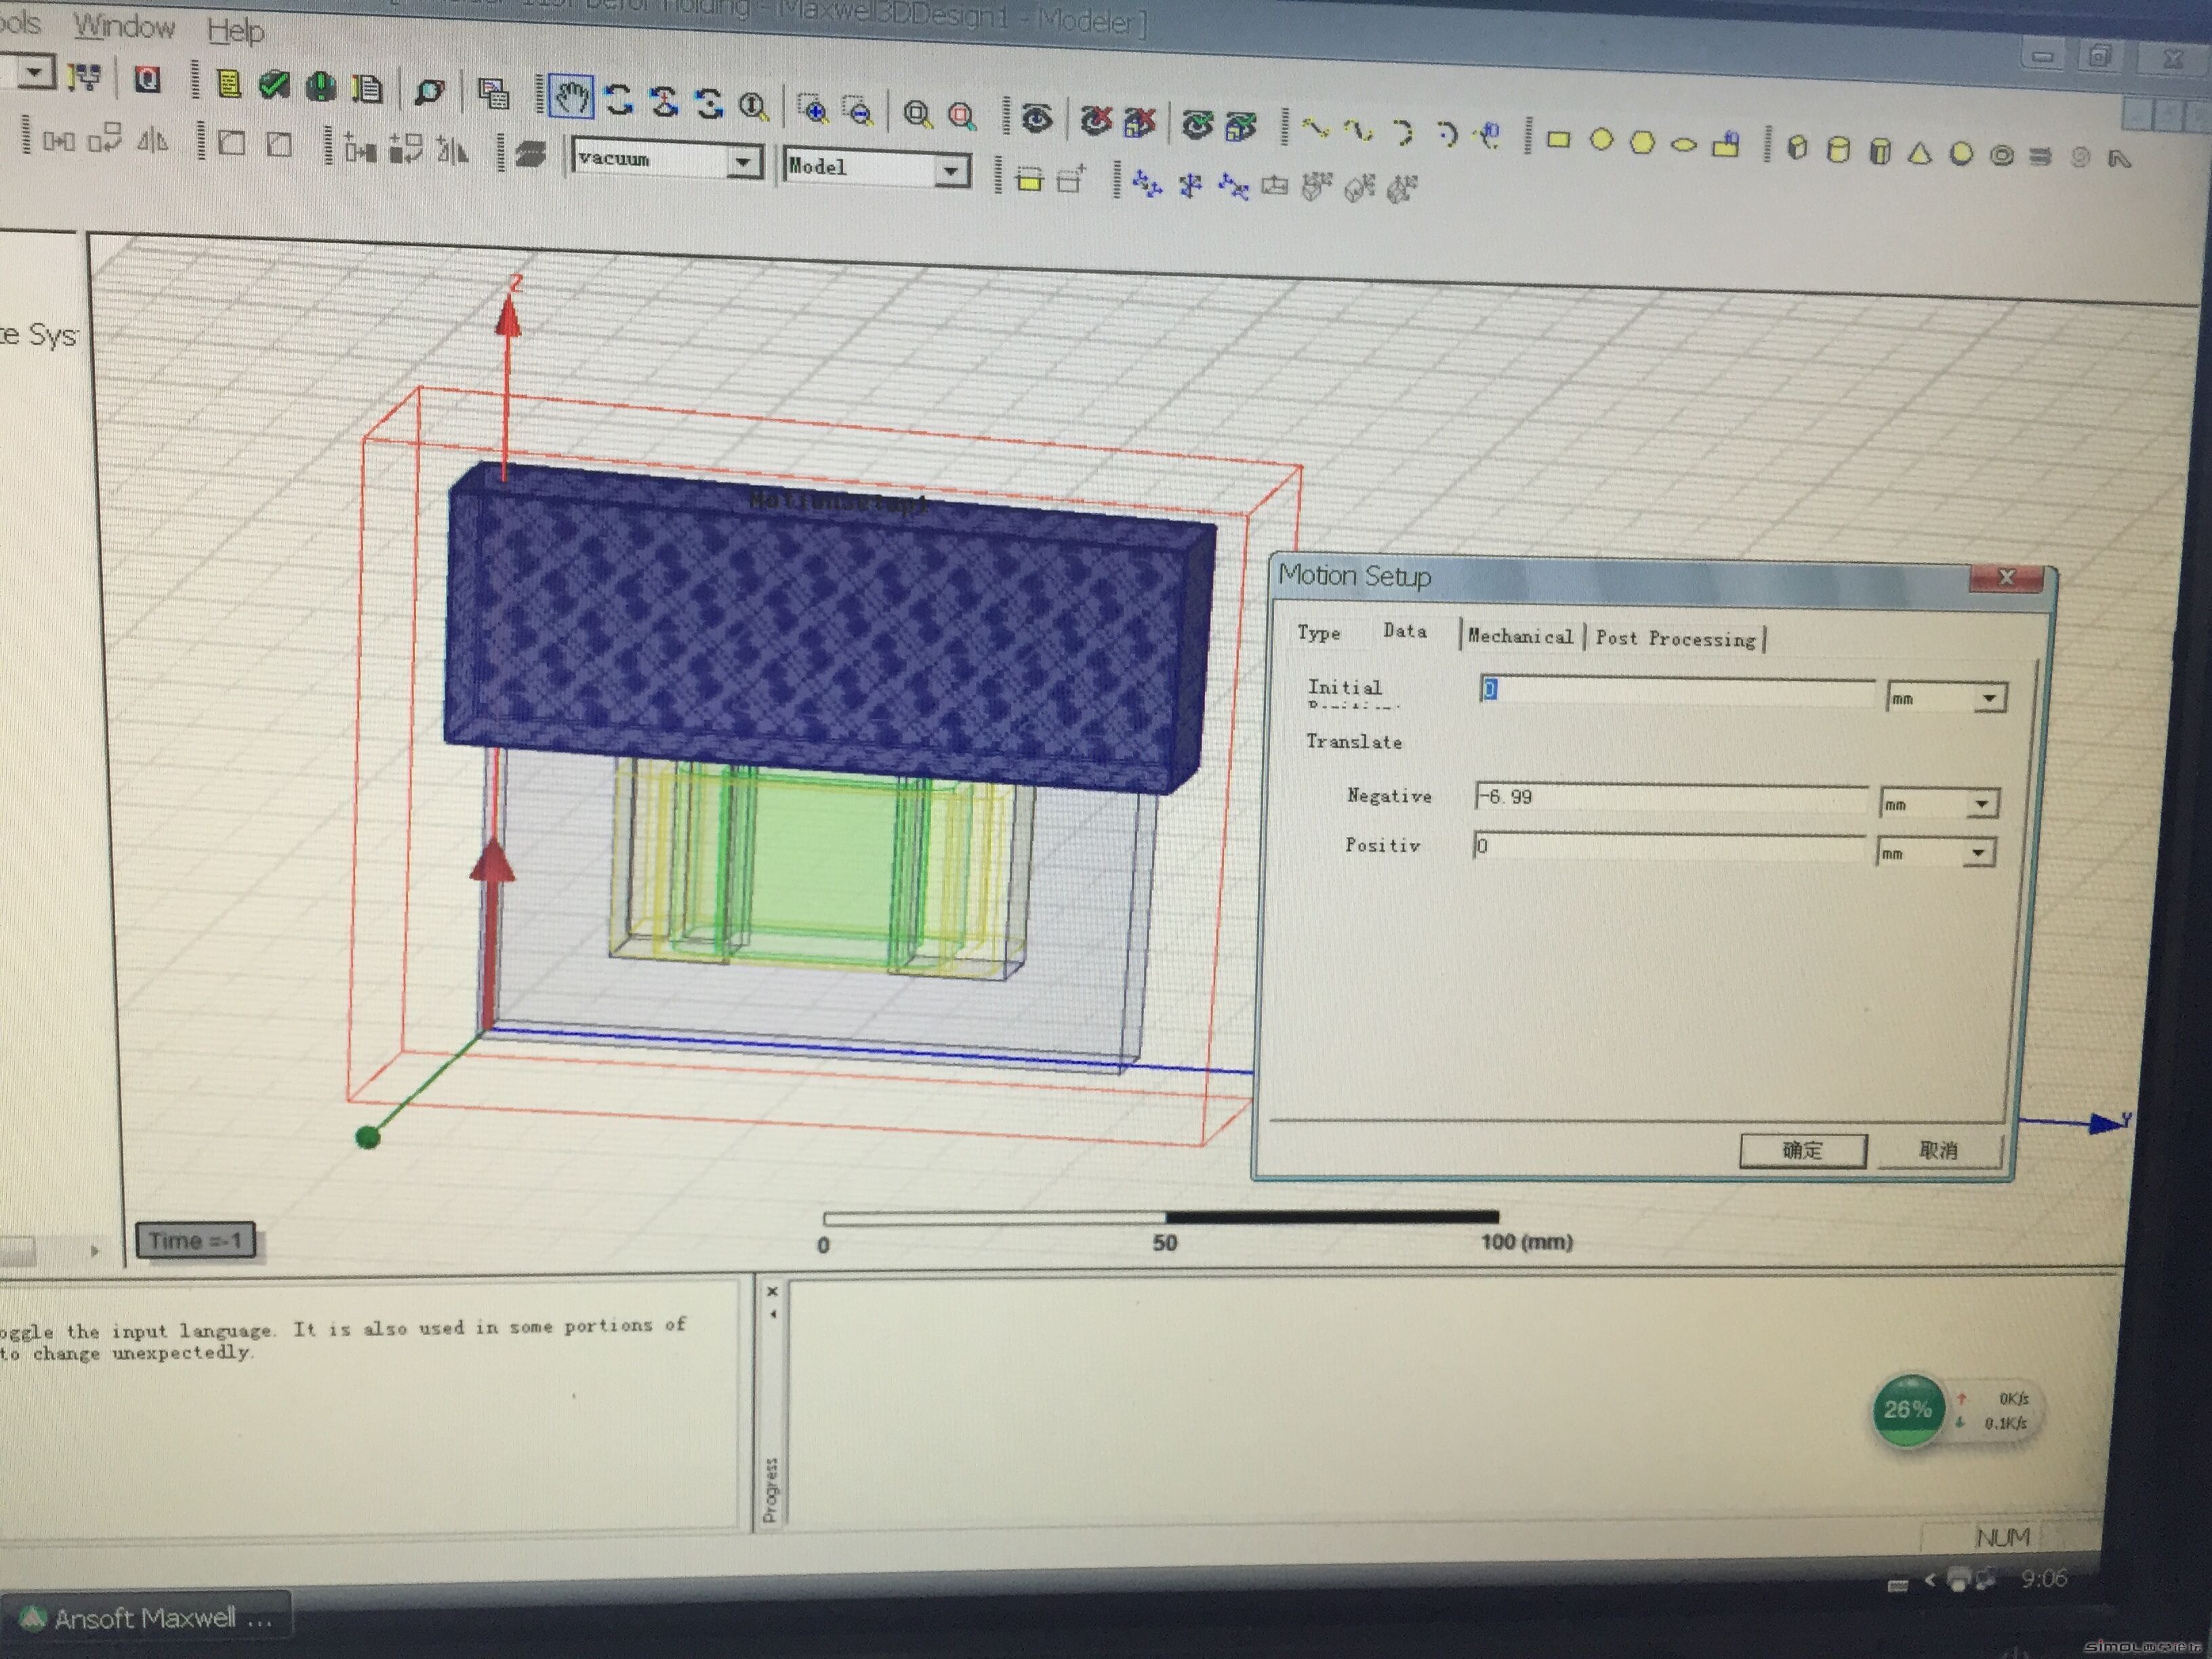This screenshot has height=1659, width=2212.
Task: Select the Draw Box 3D tool
Action: (x=1797, y=149)
